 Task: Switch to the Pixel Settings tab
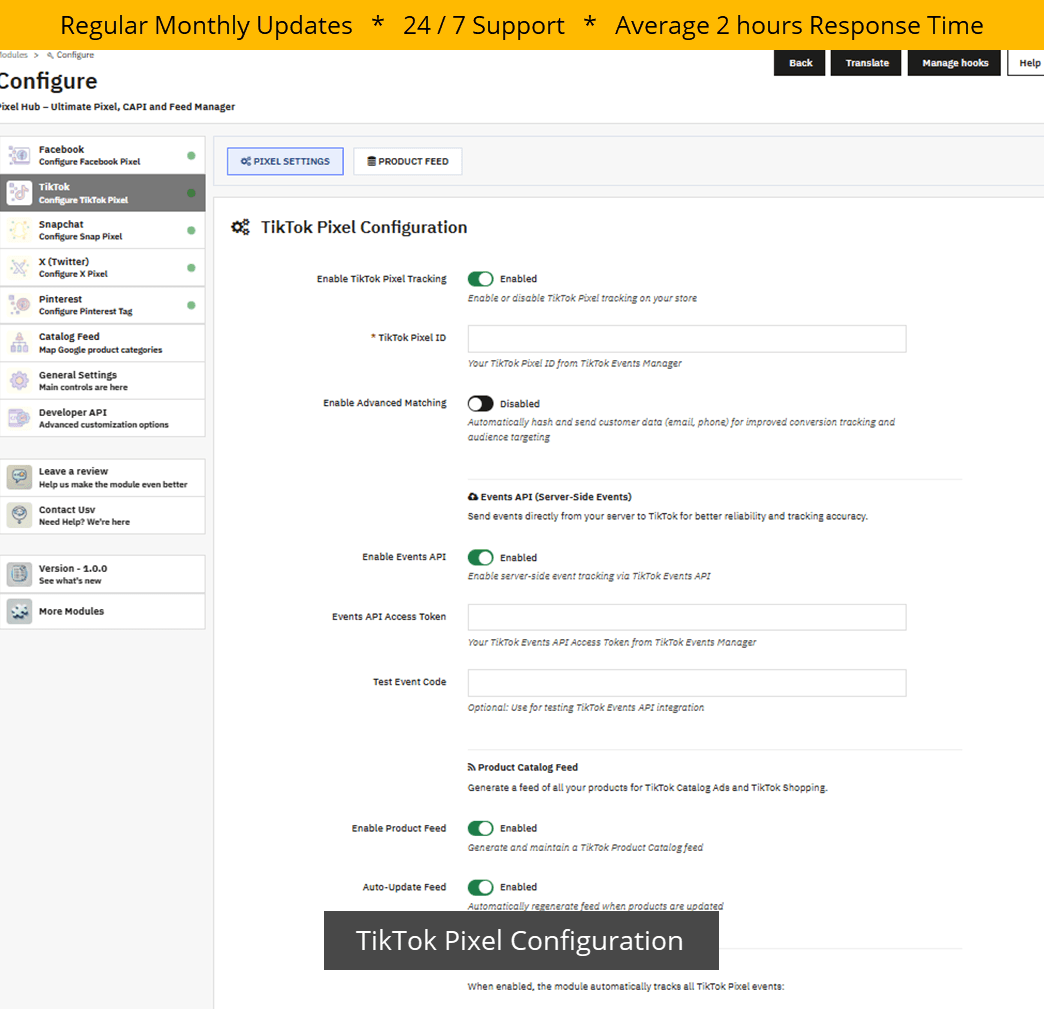pos(285,161)
